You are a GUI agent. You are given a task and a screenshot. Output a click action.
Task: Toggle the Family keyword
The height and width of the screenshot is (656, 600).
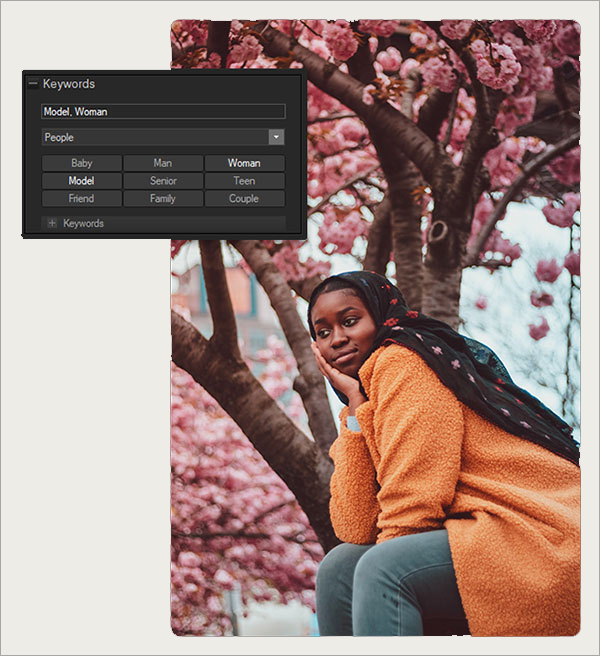pyautogui.click(x=163, y=198)
